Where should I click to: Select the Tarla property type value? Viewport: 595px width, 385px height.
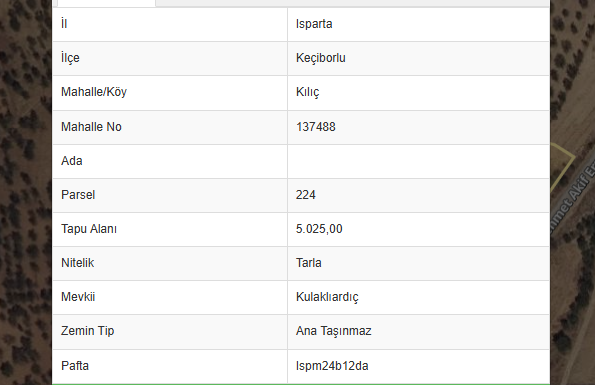coord(309,263)
